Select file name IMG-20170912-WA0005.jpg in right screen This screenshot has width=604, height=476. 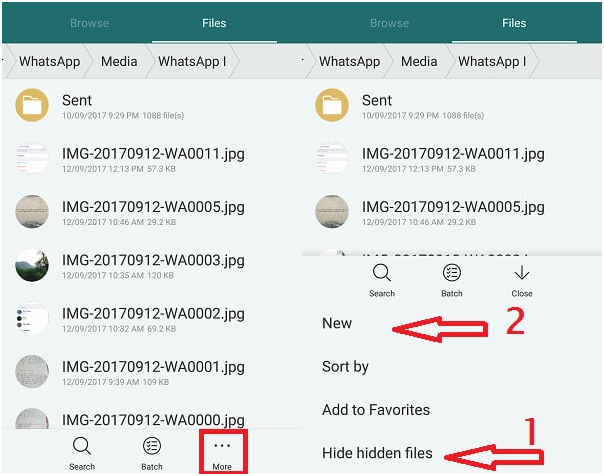pyautogui.click(x=453, y=207)
